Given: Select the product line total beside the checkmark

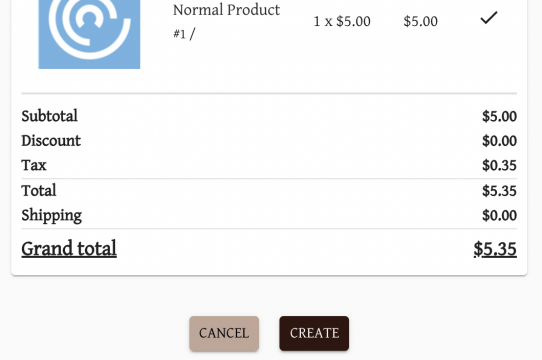Looking at the screenshot, I should [420, 21].
